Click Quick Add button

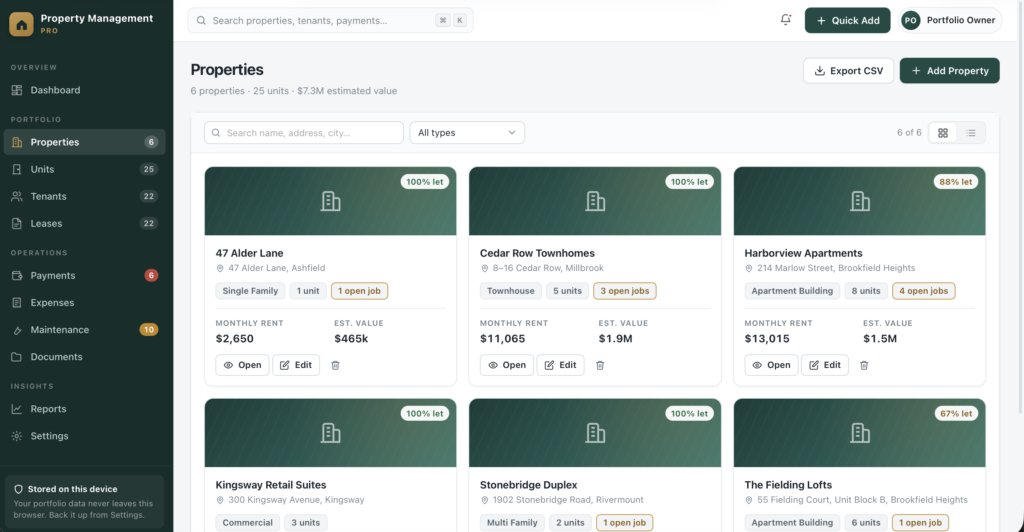point(847,20)
